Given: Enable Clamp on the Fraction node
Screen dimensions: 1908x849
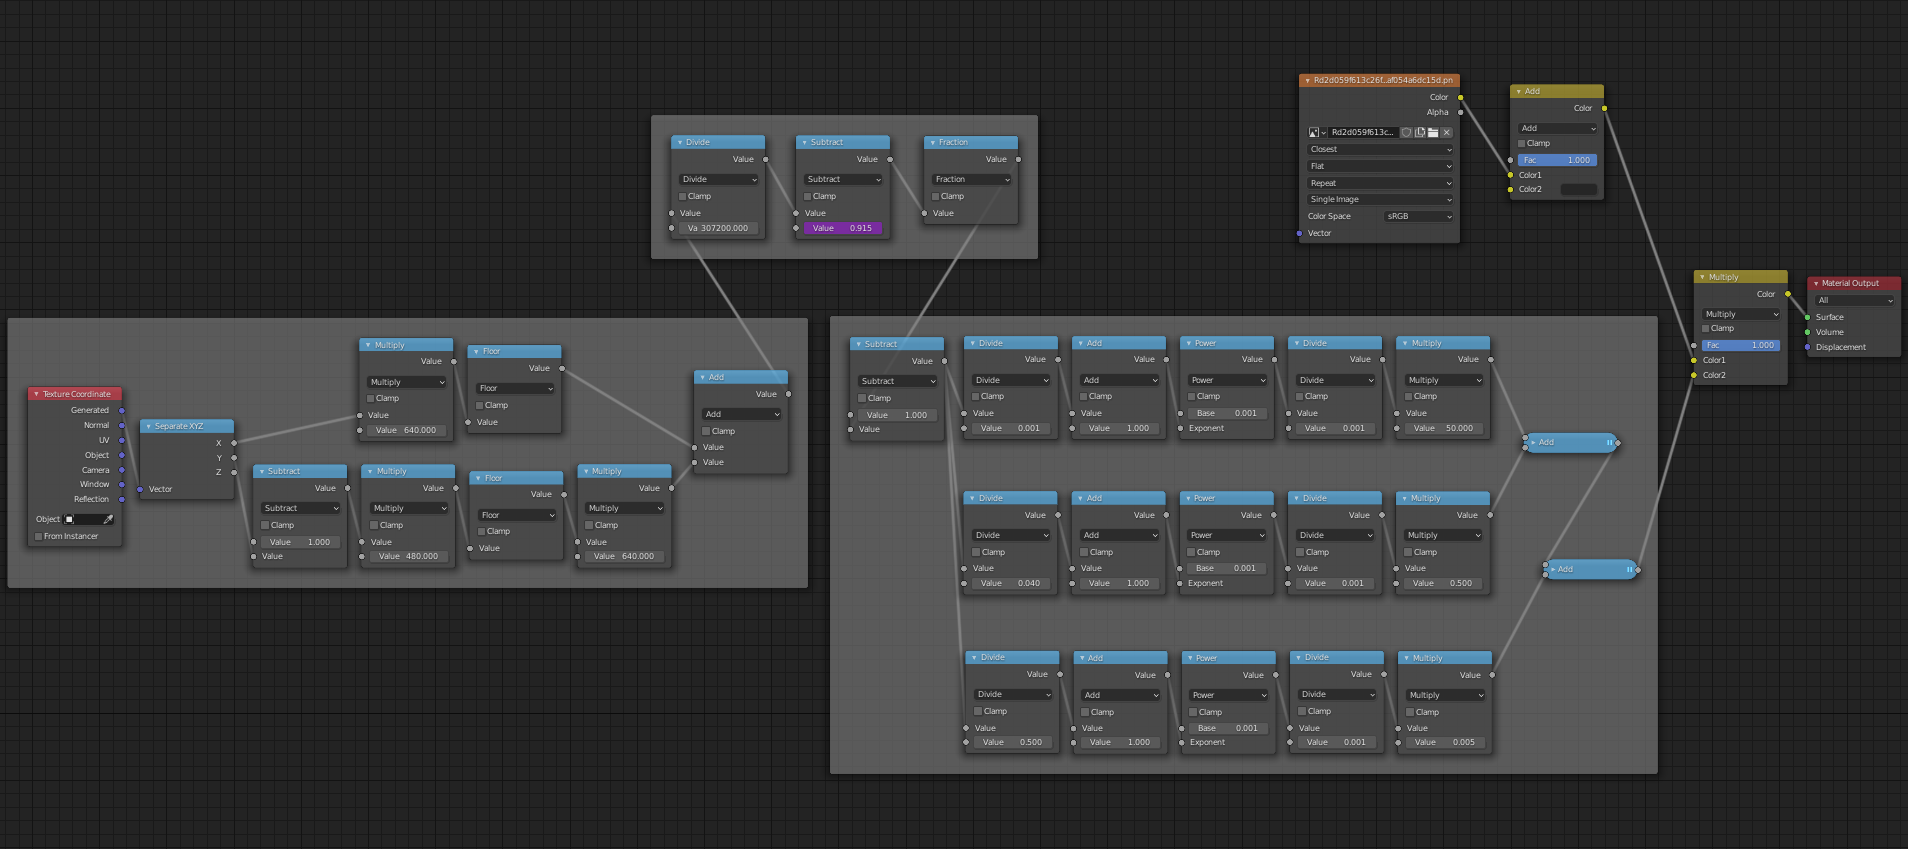Looking at the screenshot, I should (x=936, y=196).
